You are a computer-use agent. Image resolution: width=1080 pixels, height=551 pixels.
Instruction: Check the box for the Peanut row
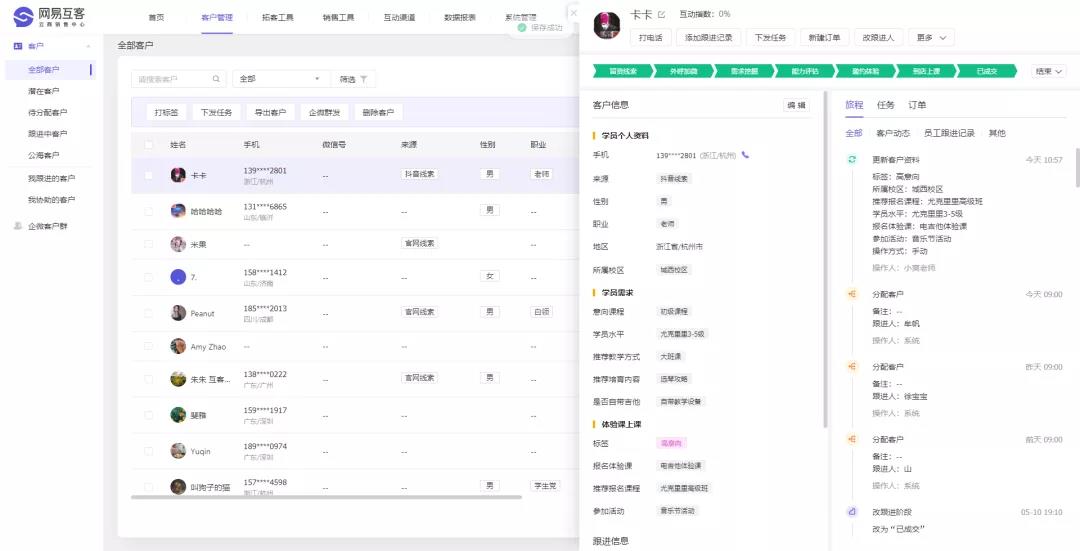tap(148, 313)
